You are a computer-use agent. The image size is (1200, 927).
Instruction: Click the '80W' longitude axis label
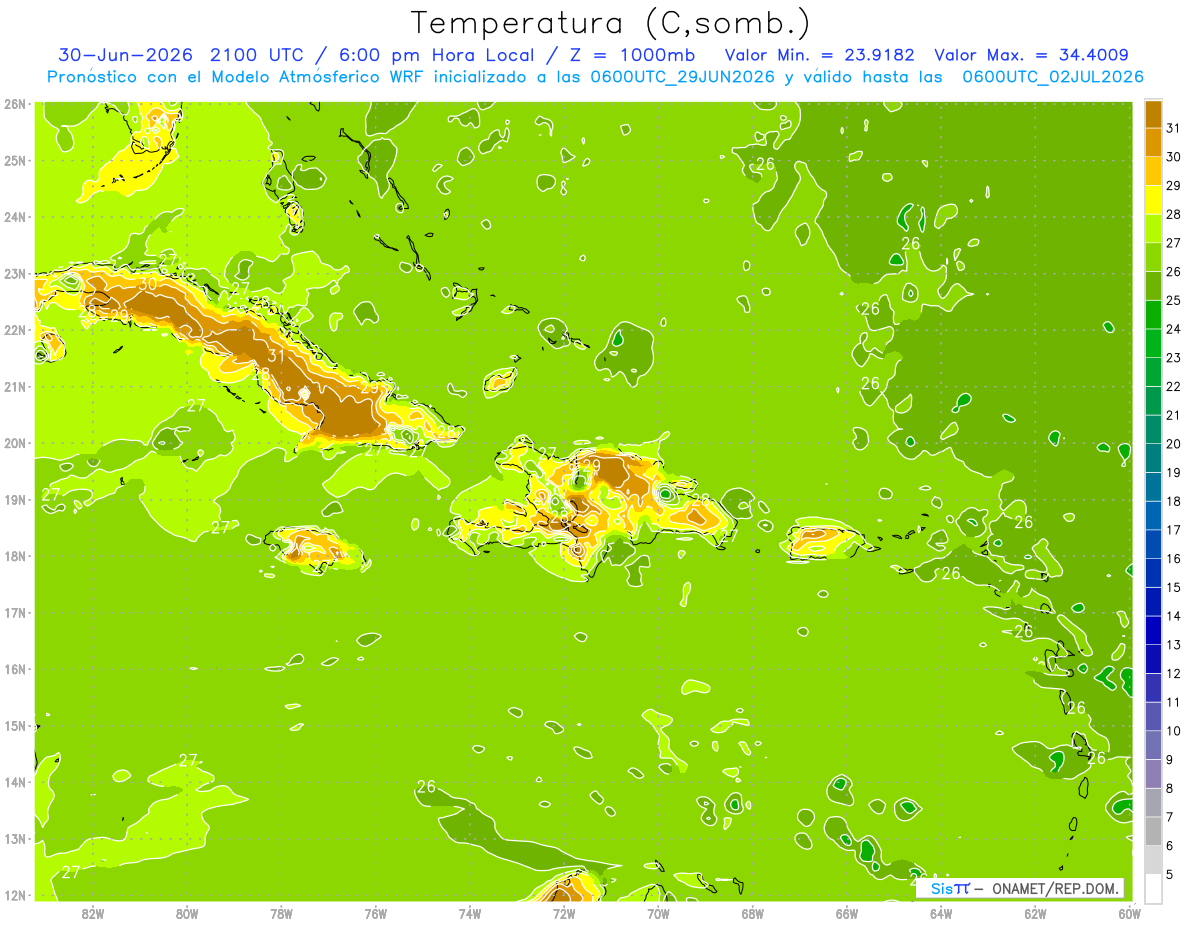pyautogui.click(x=187, y=913)
